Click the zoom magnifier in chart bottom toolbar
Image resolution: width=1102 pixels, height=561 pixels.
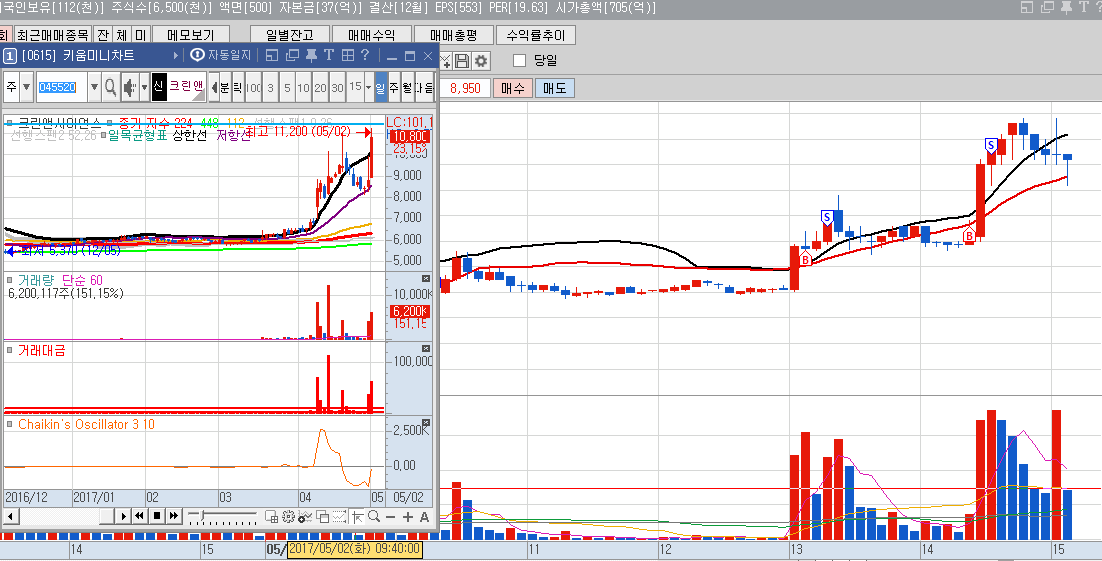372,516
